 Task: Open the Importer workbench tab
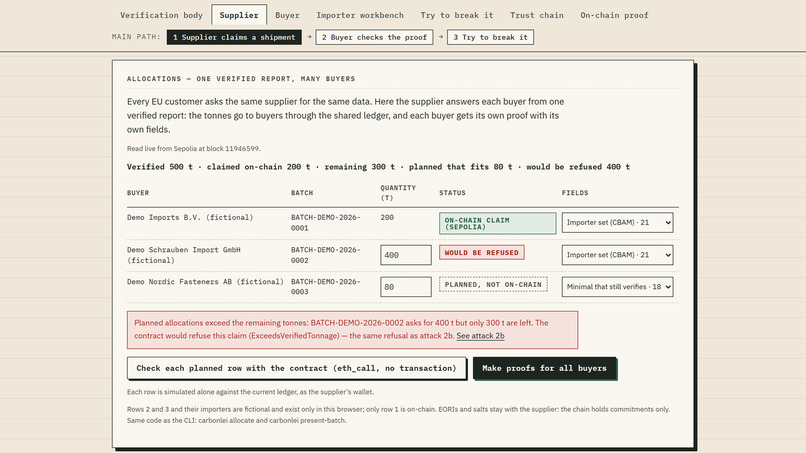(360, 15)
